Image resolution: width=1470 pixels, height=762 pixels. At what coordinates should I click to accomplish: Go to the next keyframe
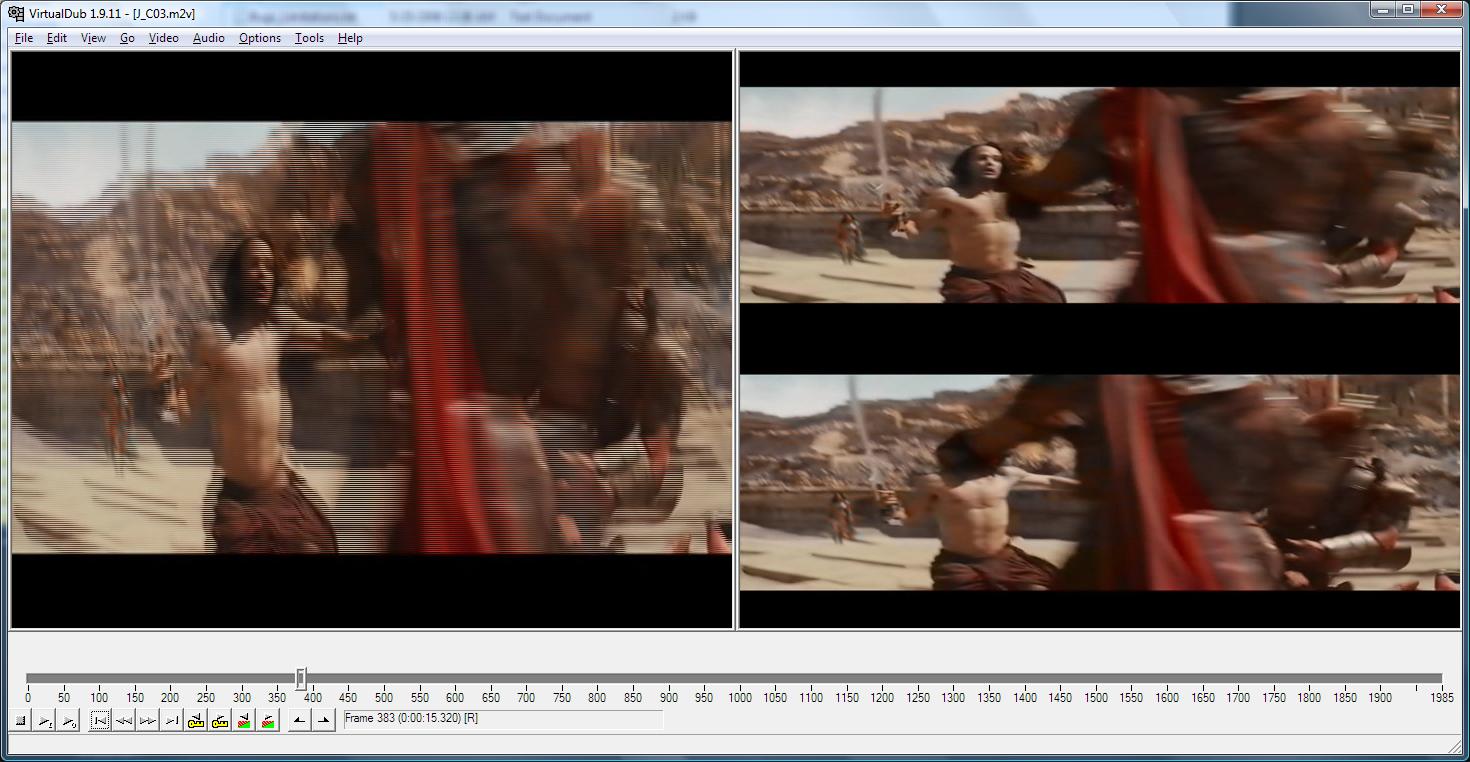[220, 720]
